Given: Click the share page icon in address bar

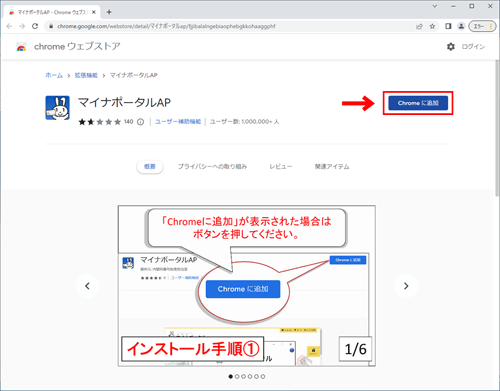Looking at the screenshot, I should (419, 26).
